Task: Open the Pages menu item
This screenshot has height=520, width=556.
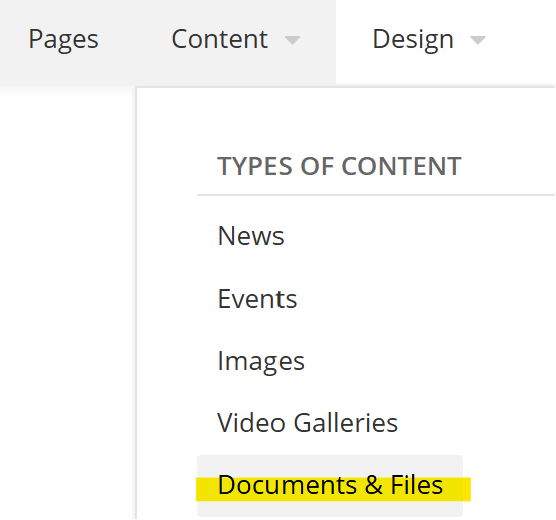Action: (x=63, y=40)
